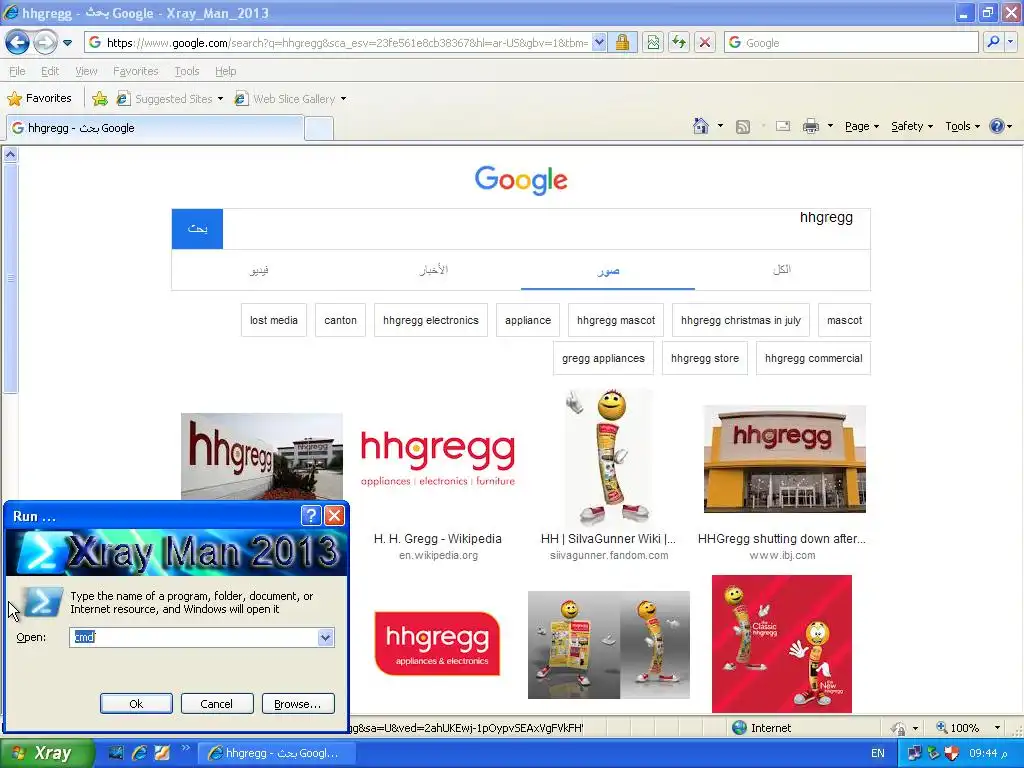Click Cancel in the Run dialog

point(216,703)
